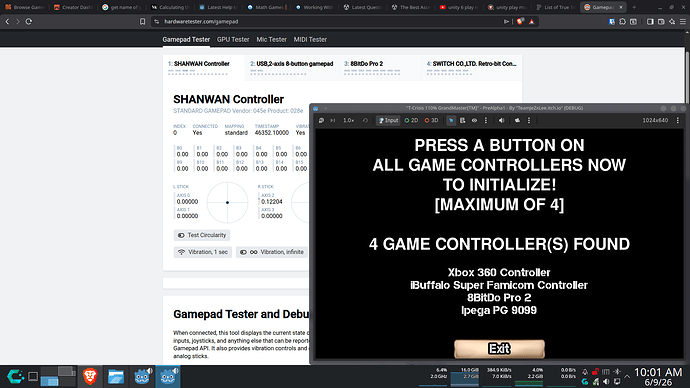This screenshot has height=388, width=690.
Task: Click the left stick circle visualizer
Action: click(x=228, y=202)
